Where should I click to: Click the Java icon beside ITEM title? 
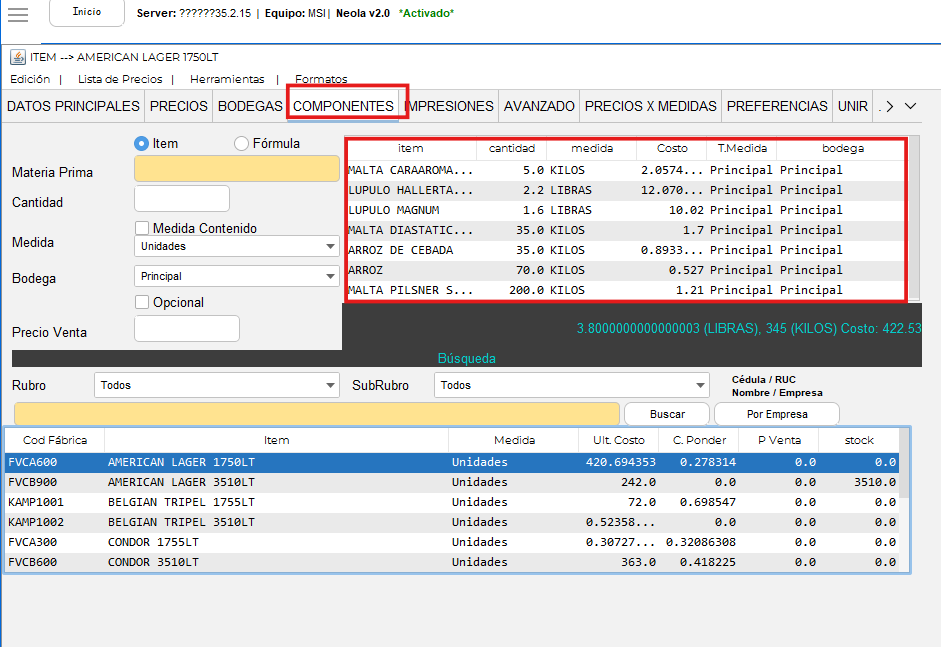pyautogui.click(x=17, y=57)
